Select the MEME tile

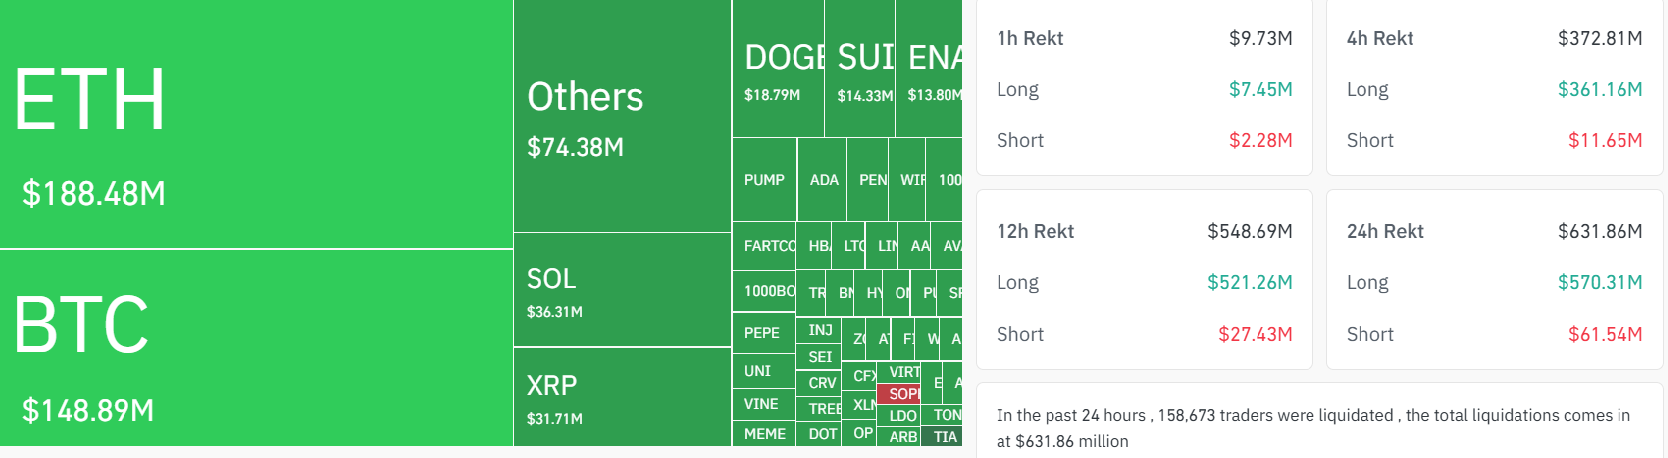tap(763, 434)
